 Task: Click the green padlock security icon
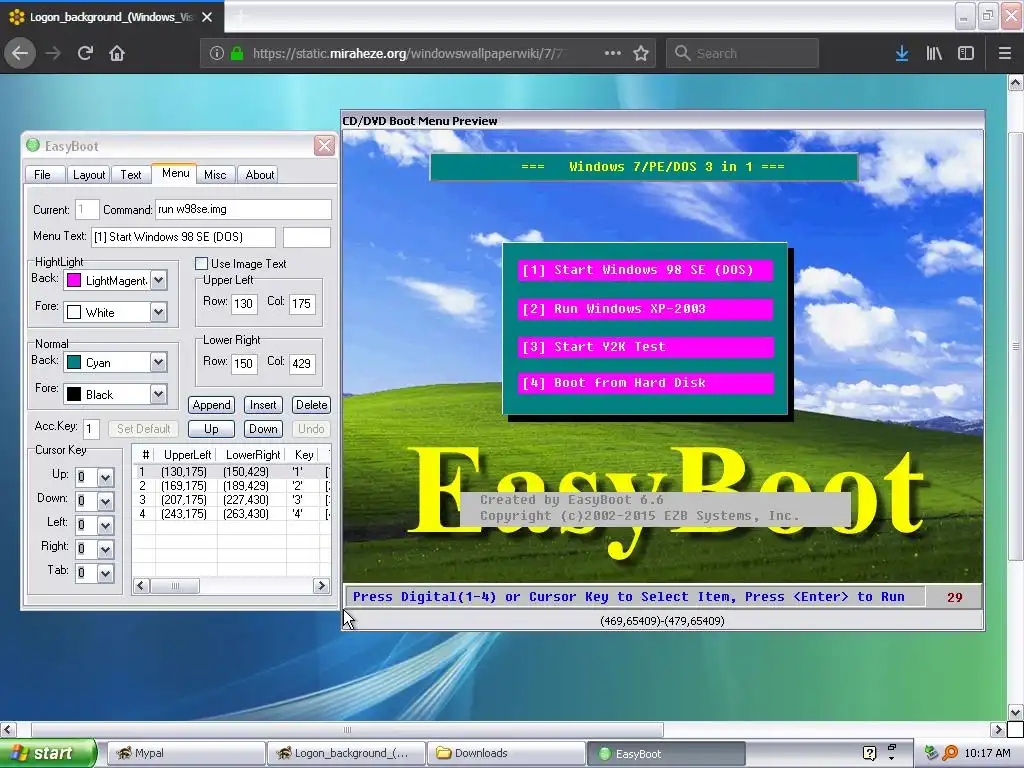coord(237,53)
